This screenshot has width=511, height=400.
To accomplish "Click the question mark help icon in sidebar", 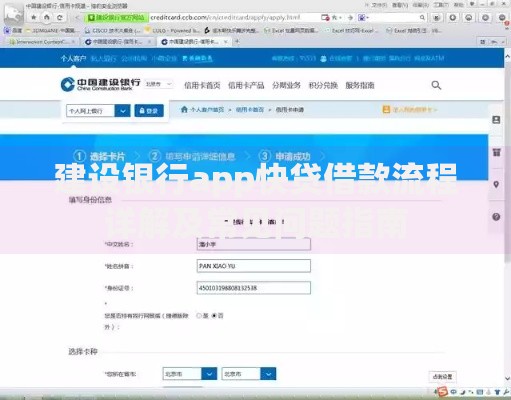I will [x=496, y=217].
